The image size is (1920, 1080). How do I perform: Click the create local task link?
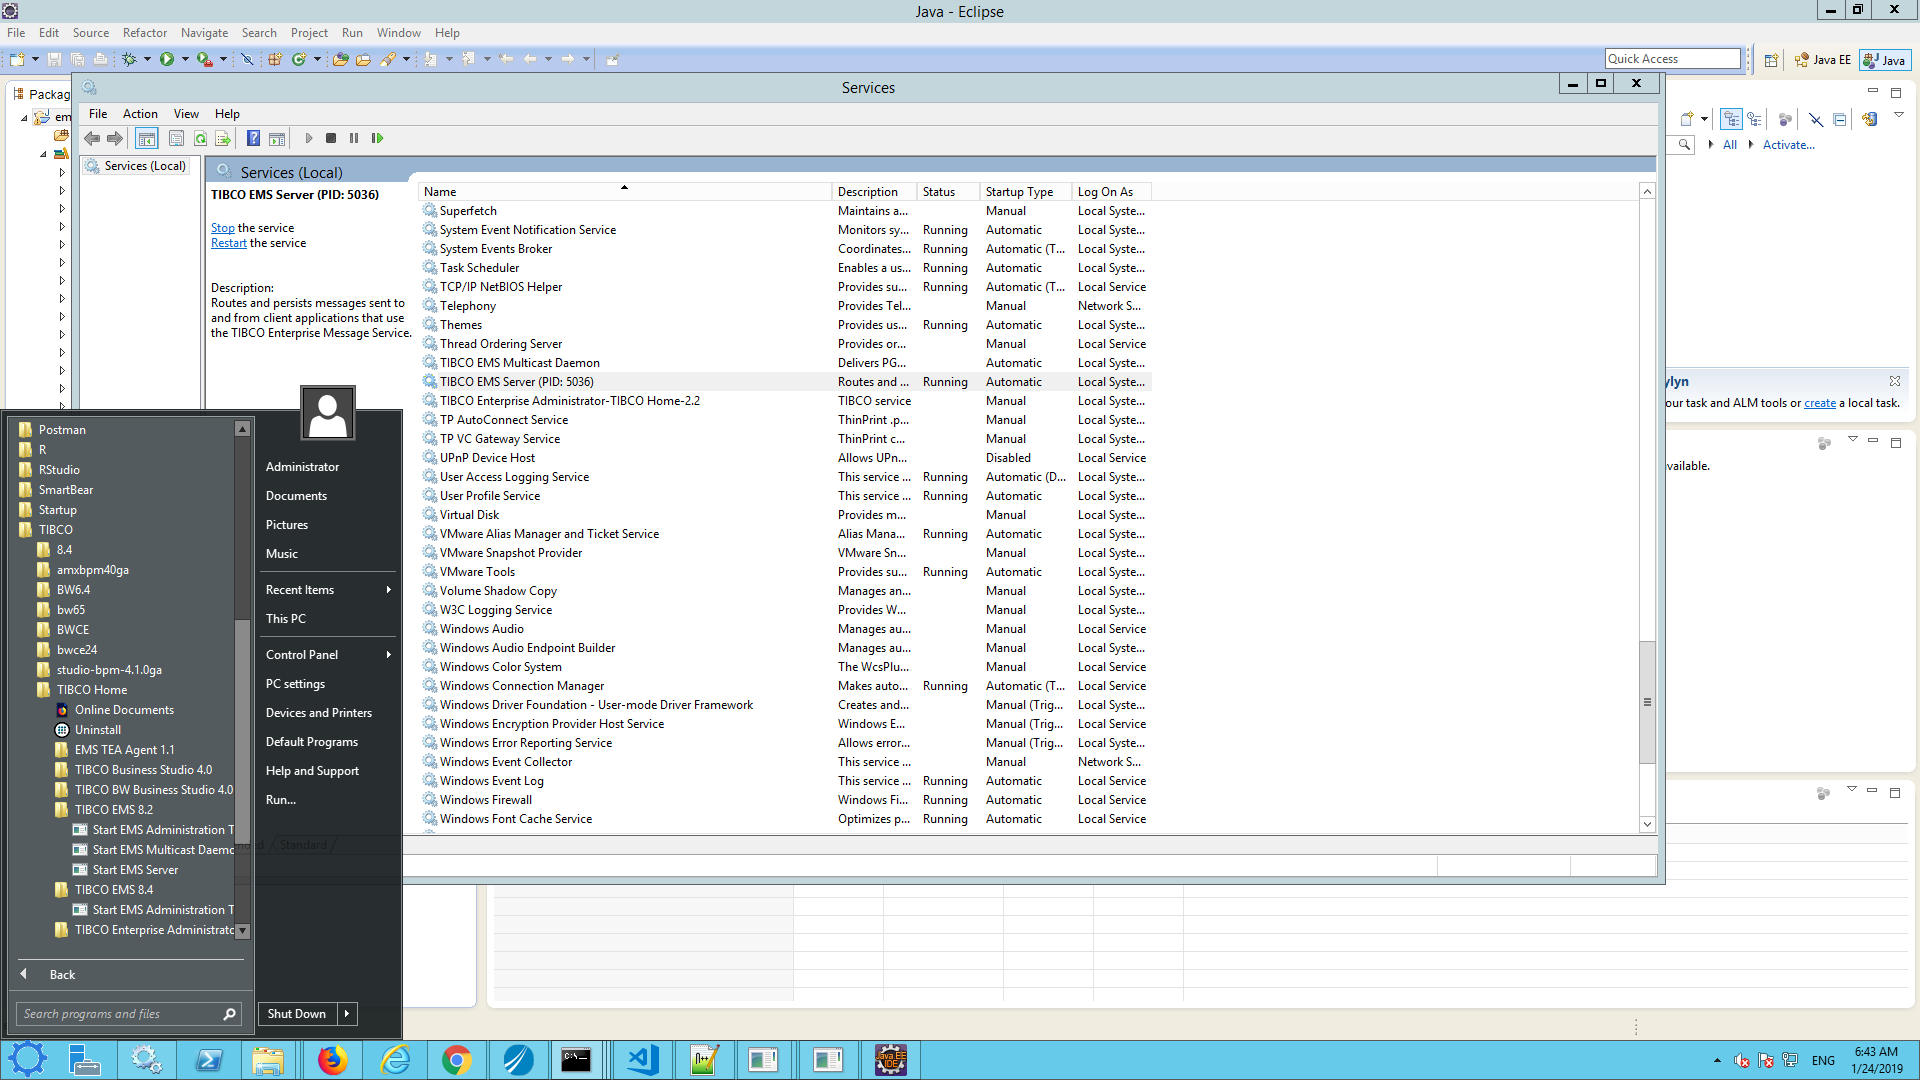point(1819,403)
